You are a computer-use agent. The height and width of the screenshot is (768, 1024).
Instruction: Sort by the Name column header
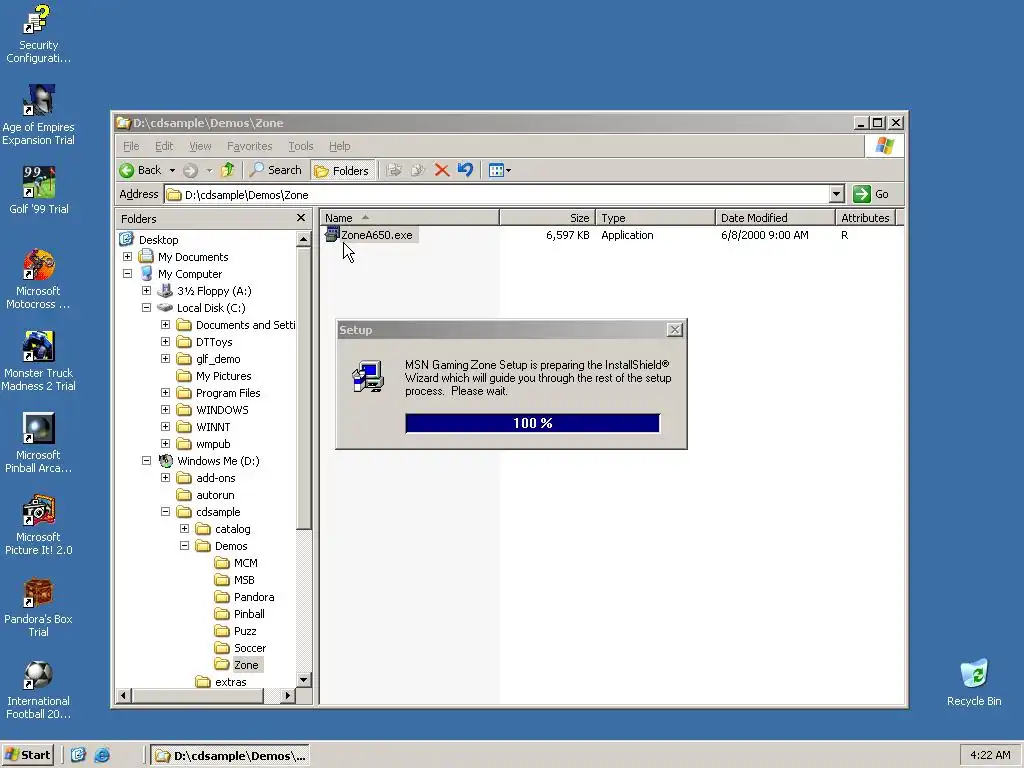coord(409,217)
